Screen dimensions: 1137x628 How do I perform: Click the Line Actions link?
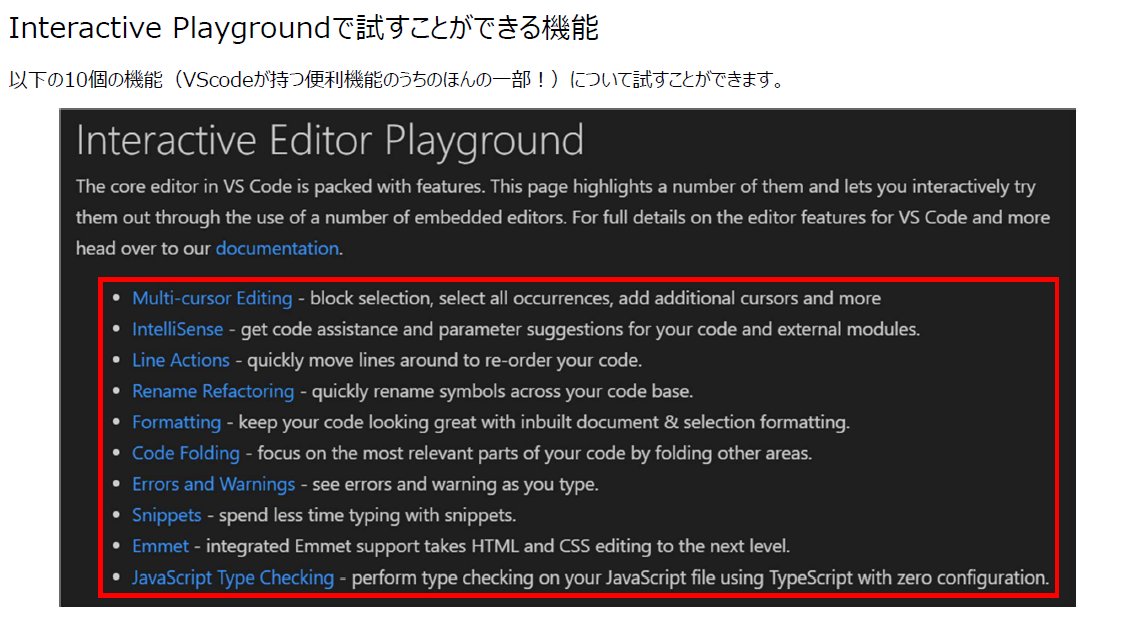181,360
